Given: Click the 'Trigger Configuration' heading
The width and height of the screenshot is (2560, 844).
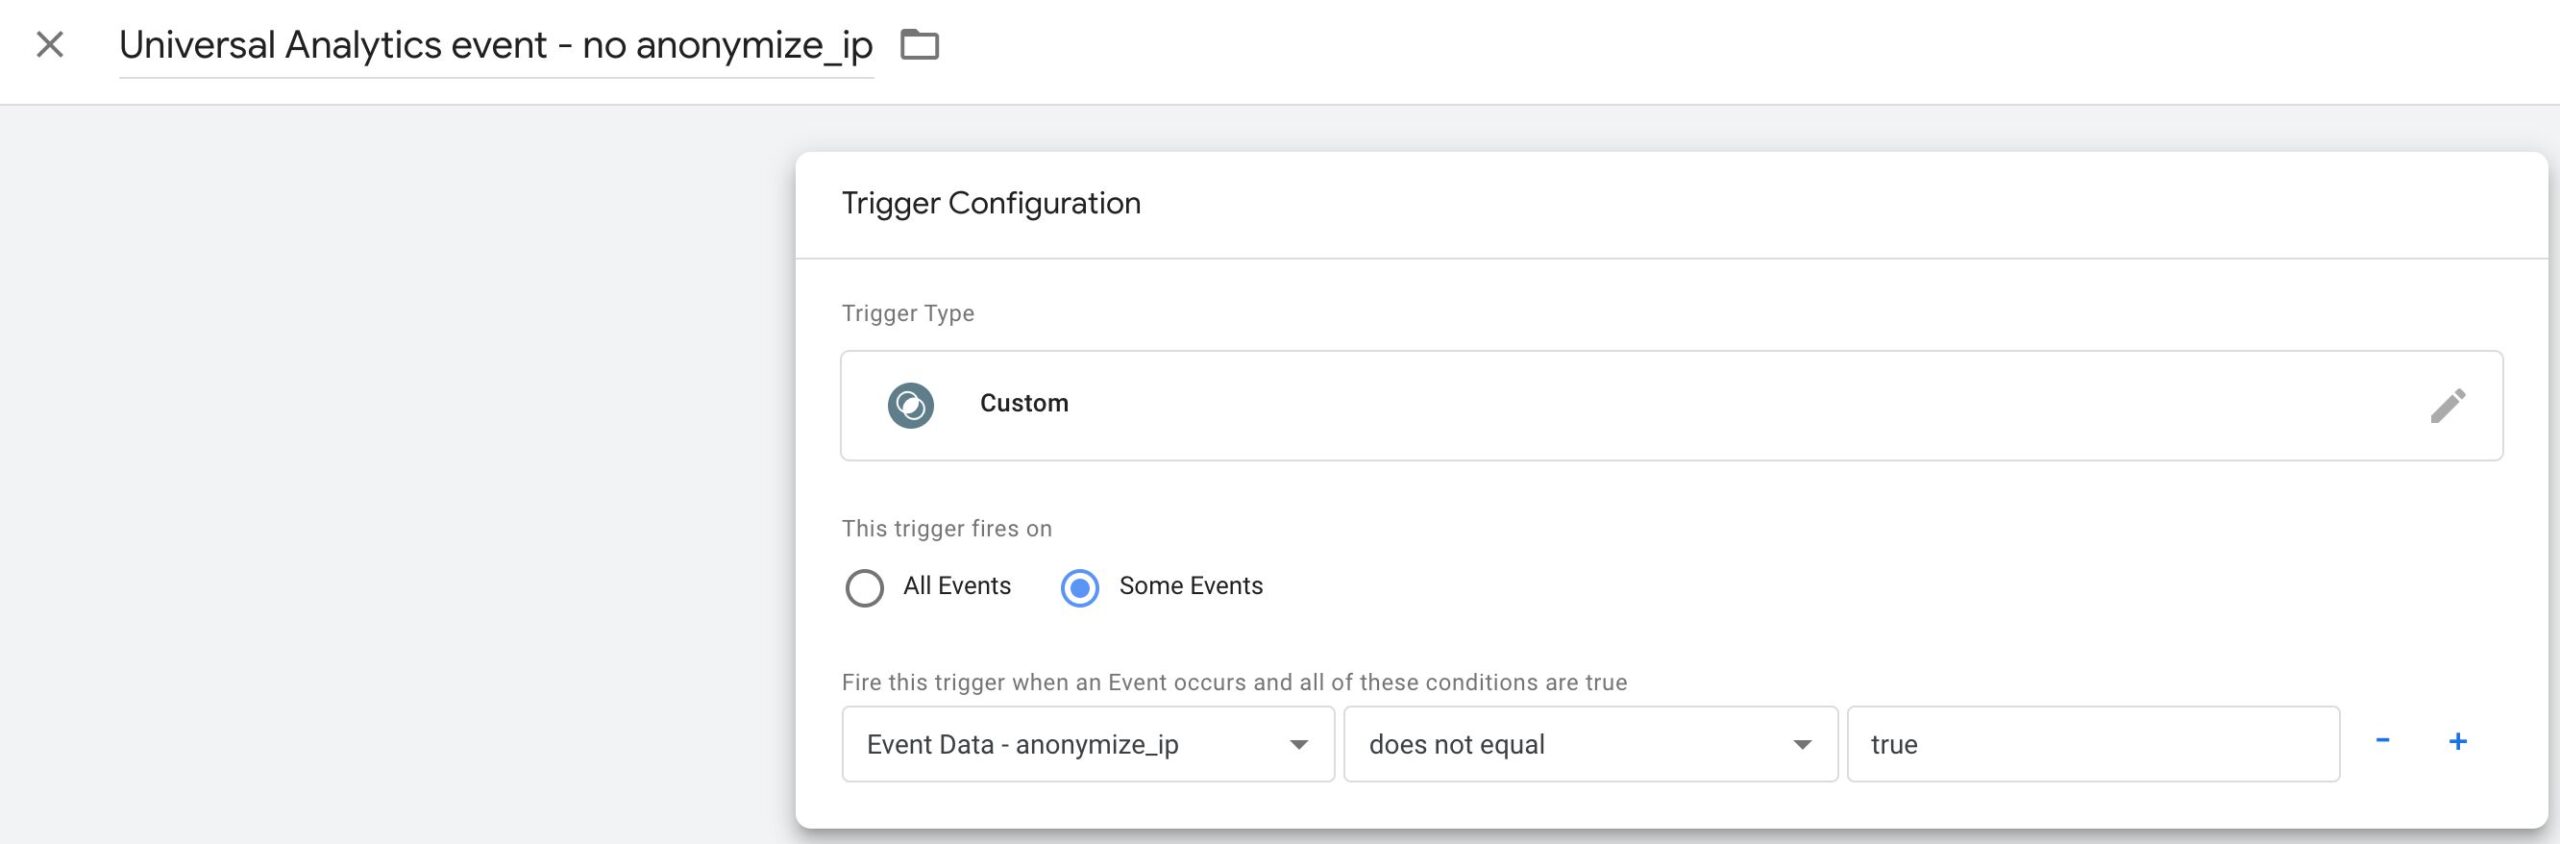Looking at the screenshot, I should [991, 203].
